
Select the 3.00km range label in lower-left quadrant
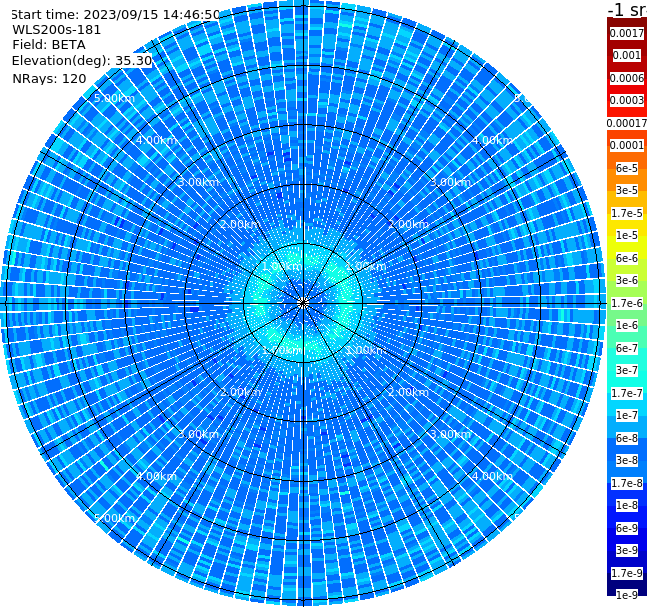[198, 434]
